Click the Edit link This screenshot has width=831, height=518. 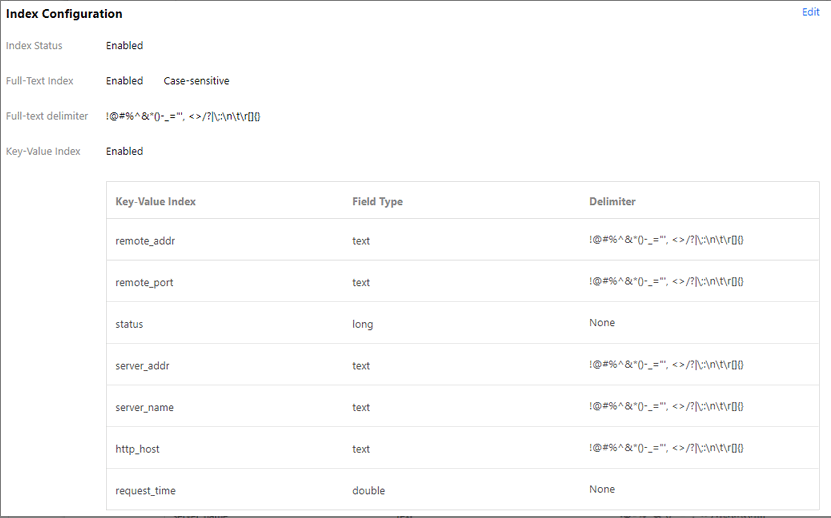tap(810, 12)
